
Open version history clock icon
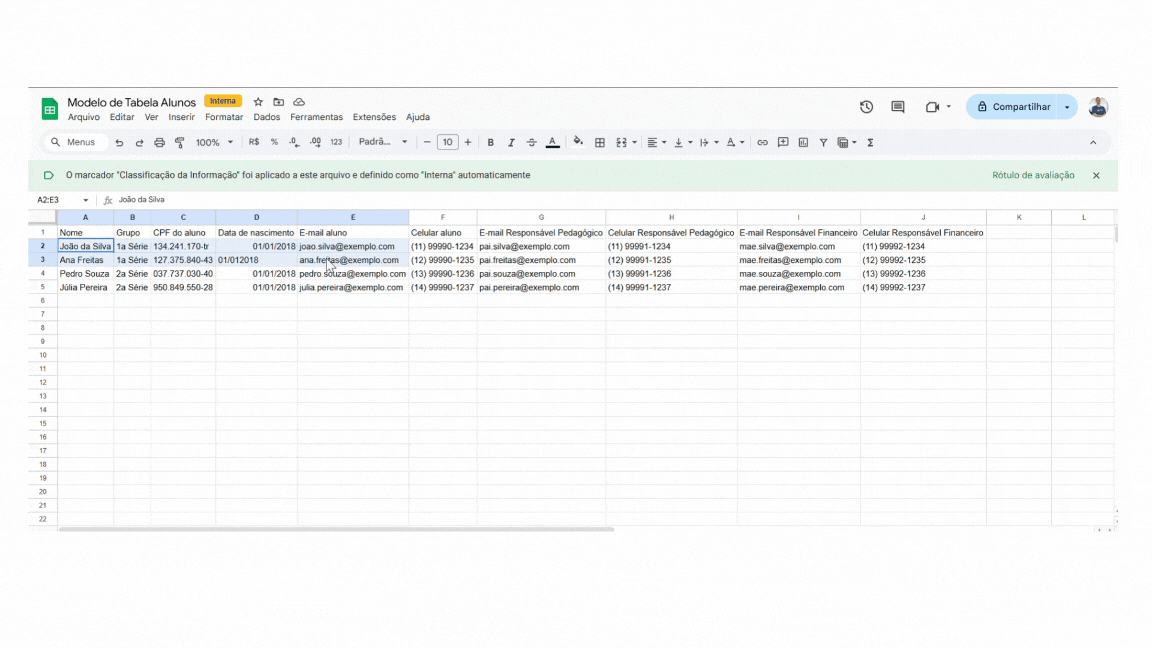866,107
